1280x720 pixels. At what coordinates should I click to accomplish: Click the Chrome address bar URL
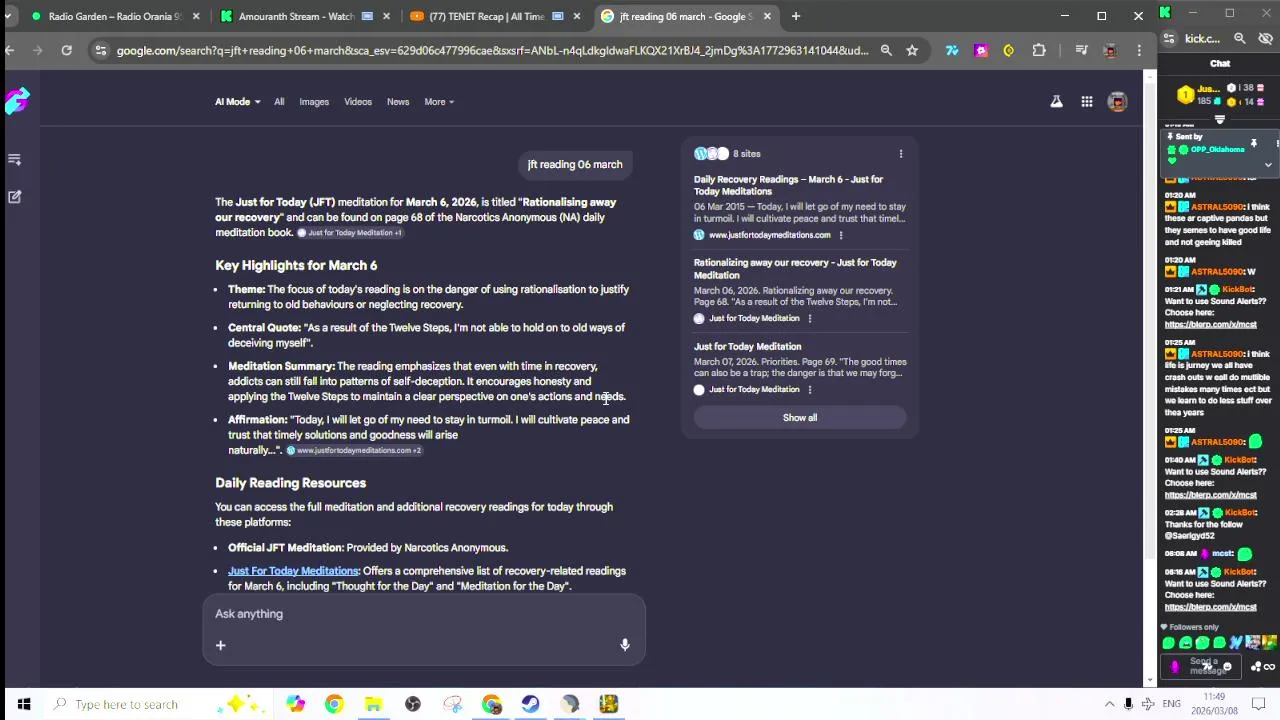492,50
